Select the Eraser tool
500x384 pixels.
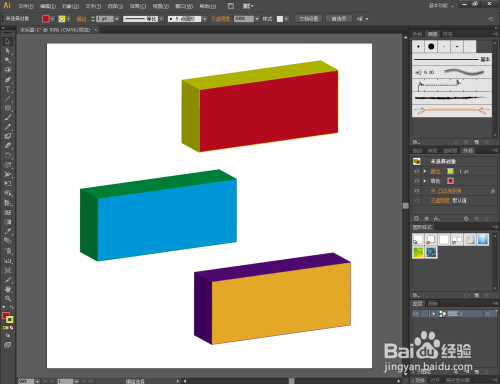coord(8,145)
